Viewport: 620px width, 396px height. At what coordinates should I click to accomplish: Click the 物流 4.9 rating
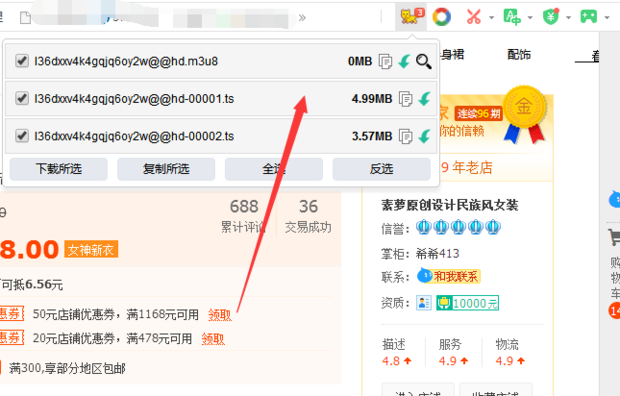pyautogui.click(x=510, y=352)
